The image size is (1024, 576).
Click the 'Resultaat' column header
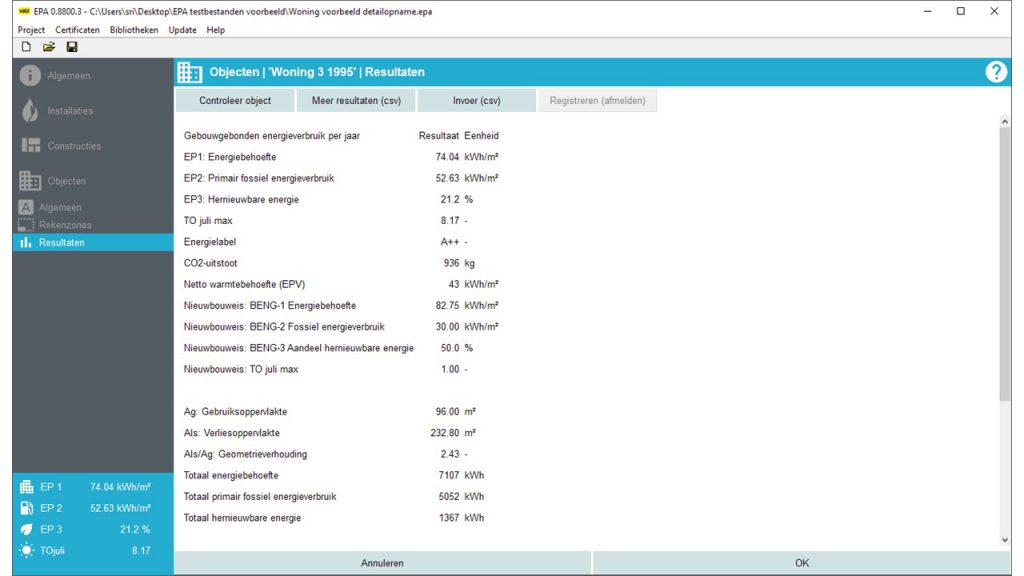pos(439,136)
